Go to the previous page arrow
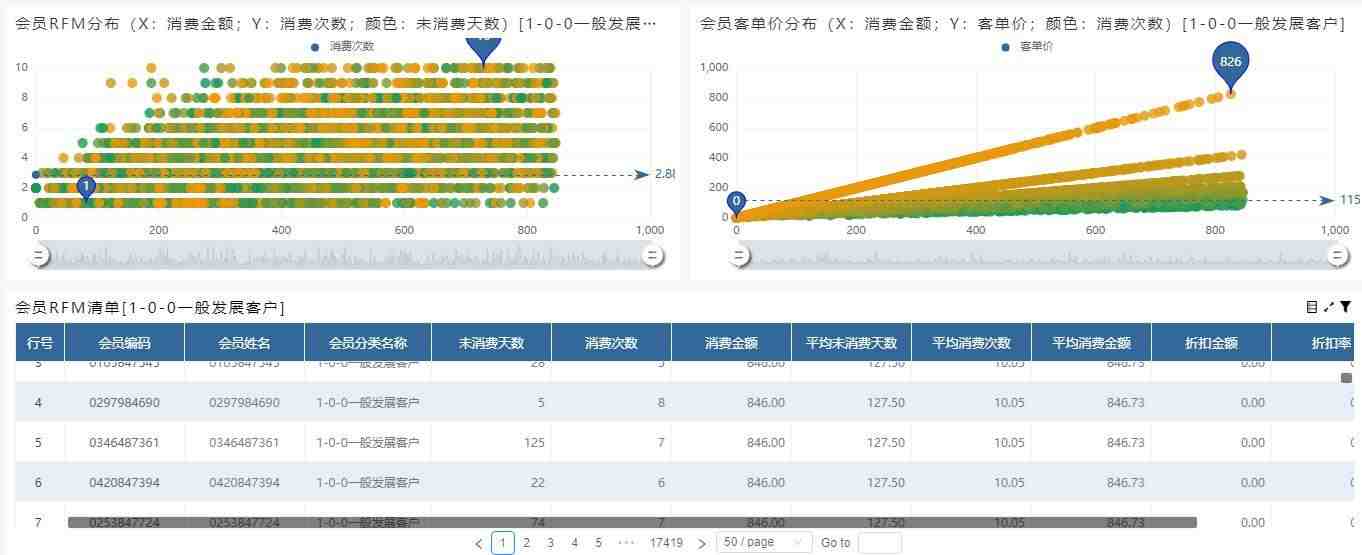Viewport: 1362px width, 555px height. click(x=479, y=543)
